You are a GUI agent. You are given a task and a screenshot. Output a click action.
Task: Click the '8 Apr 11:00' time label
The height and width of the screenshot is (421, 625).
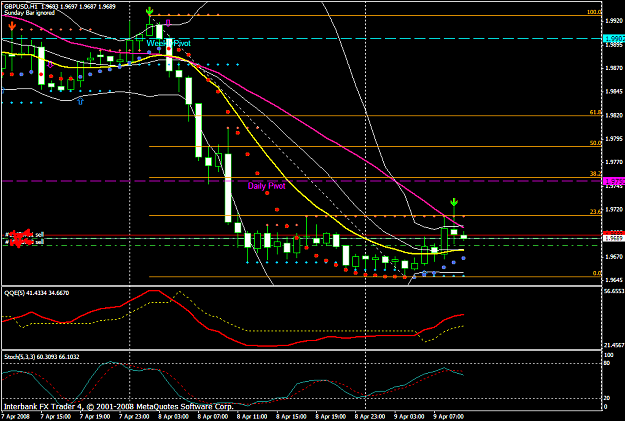[x=253, y=417]
